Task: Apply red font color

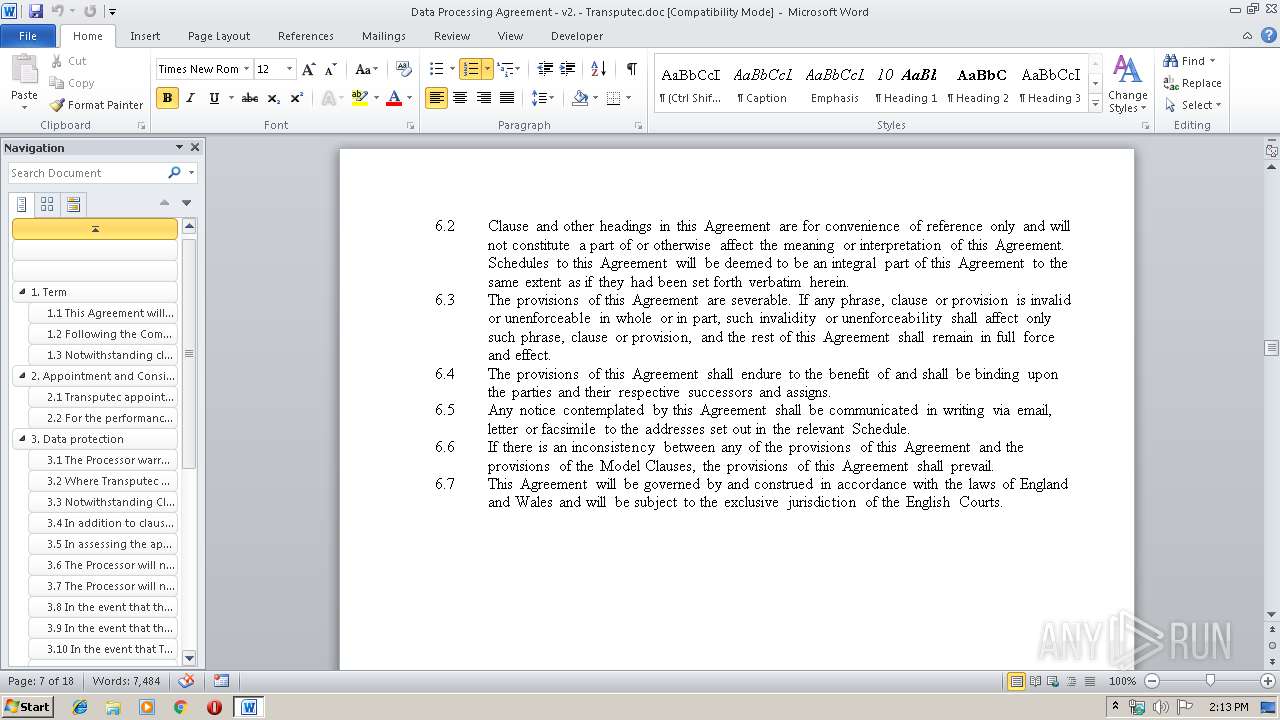Action: click(394, 98)
